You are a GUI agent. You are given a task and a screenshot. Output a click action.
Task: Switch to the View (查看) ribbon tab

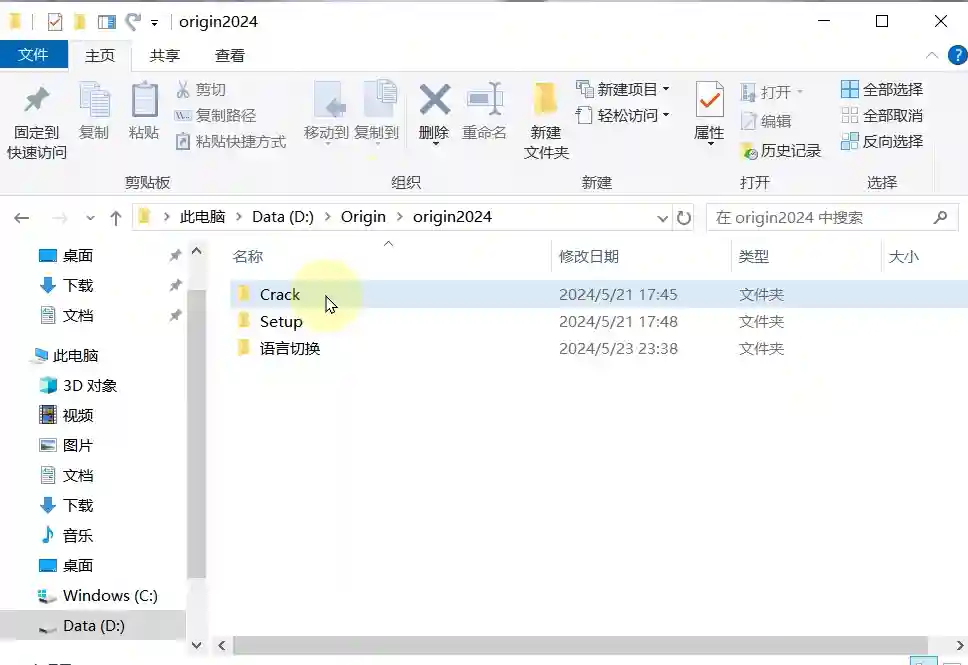pyautogui.click(x=230, y=56)
